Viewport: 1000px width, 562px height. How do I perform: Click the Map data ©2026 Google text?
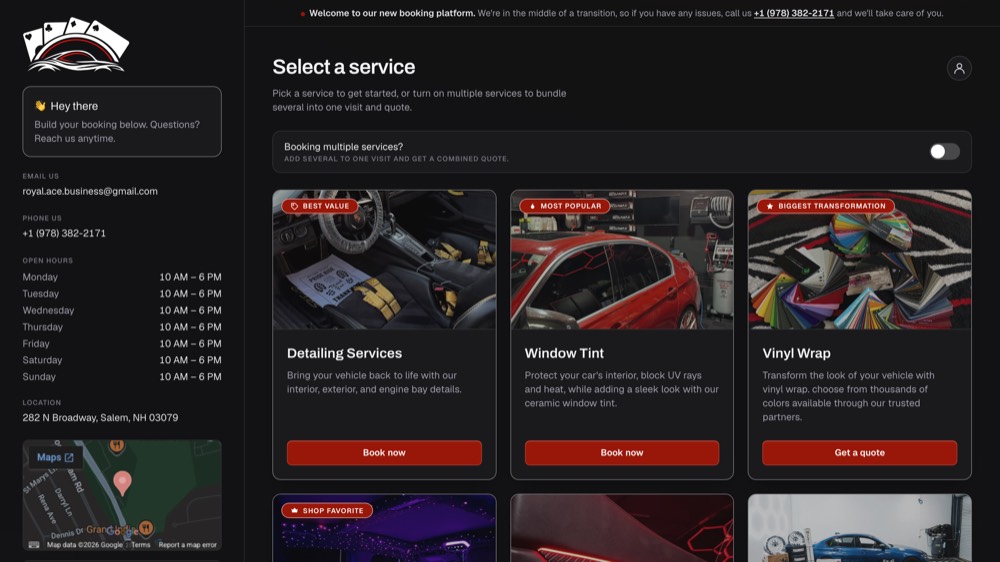click(84, 545)
